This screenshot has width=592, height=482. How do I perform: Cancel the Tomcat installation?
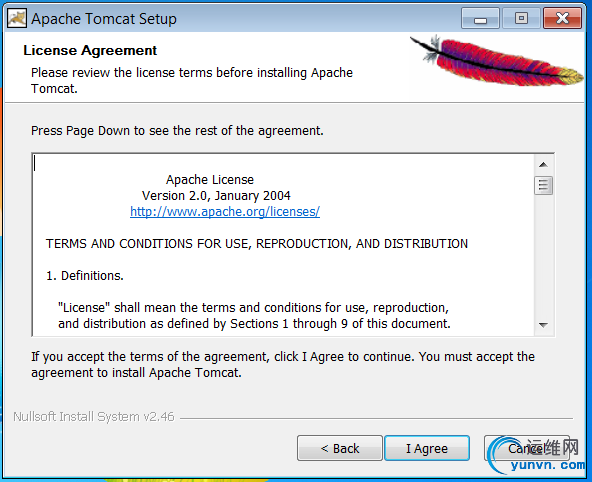point(527,448)
